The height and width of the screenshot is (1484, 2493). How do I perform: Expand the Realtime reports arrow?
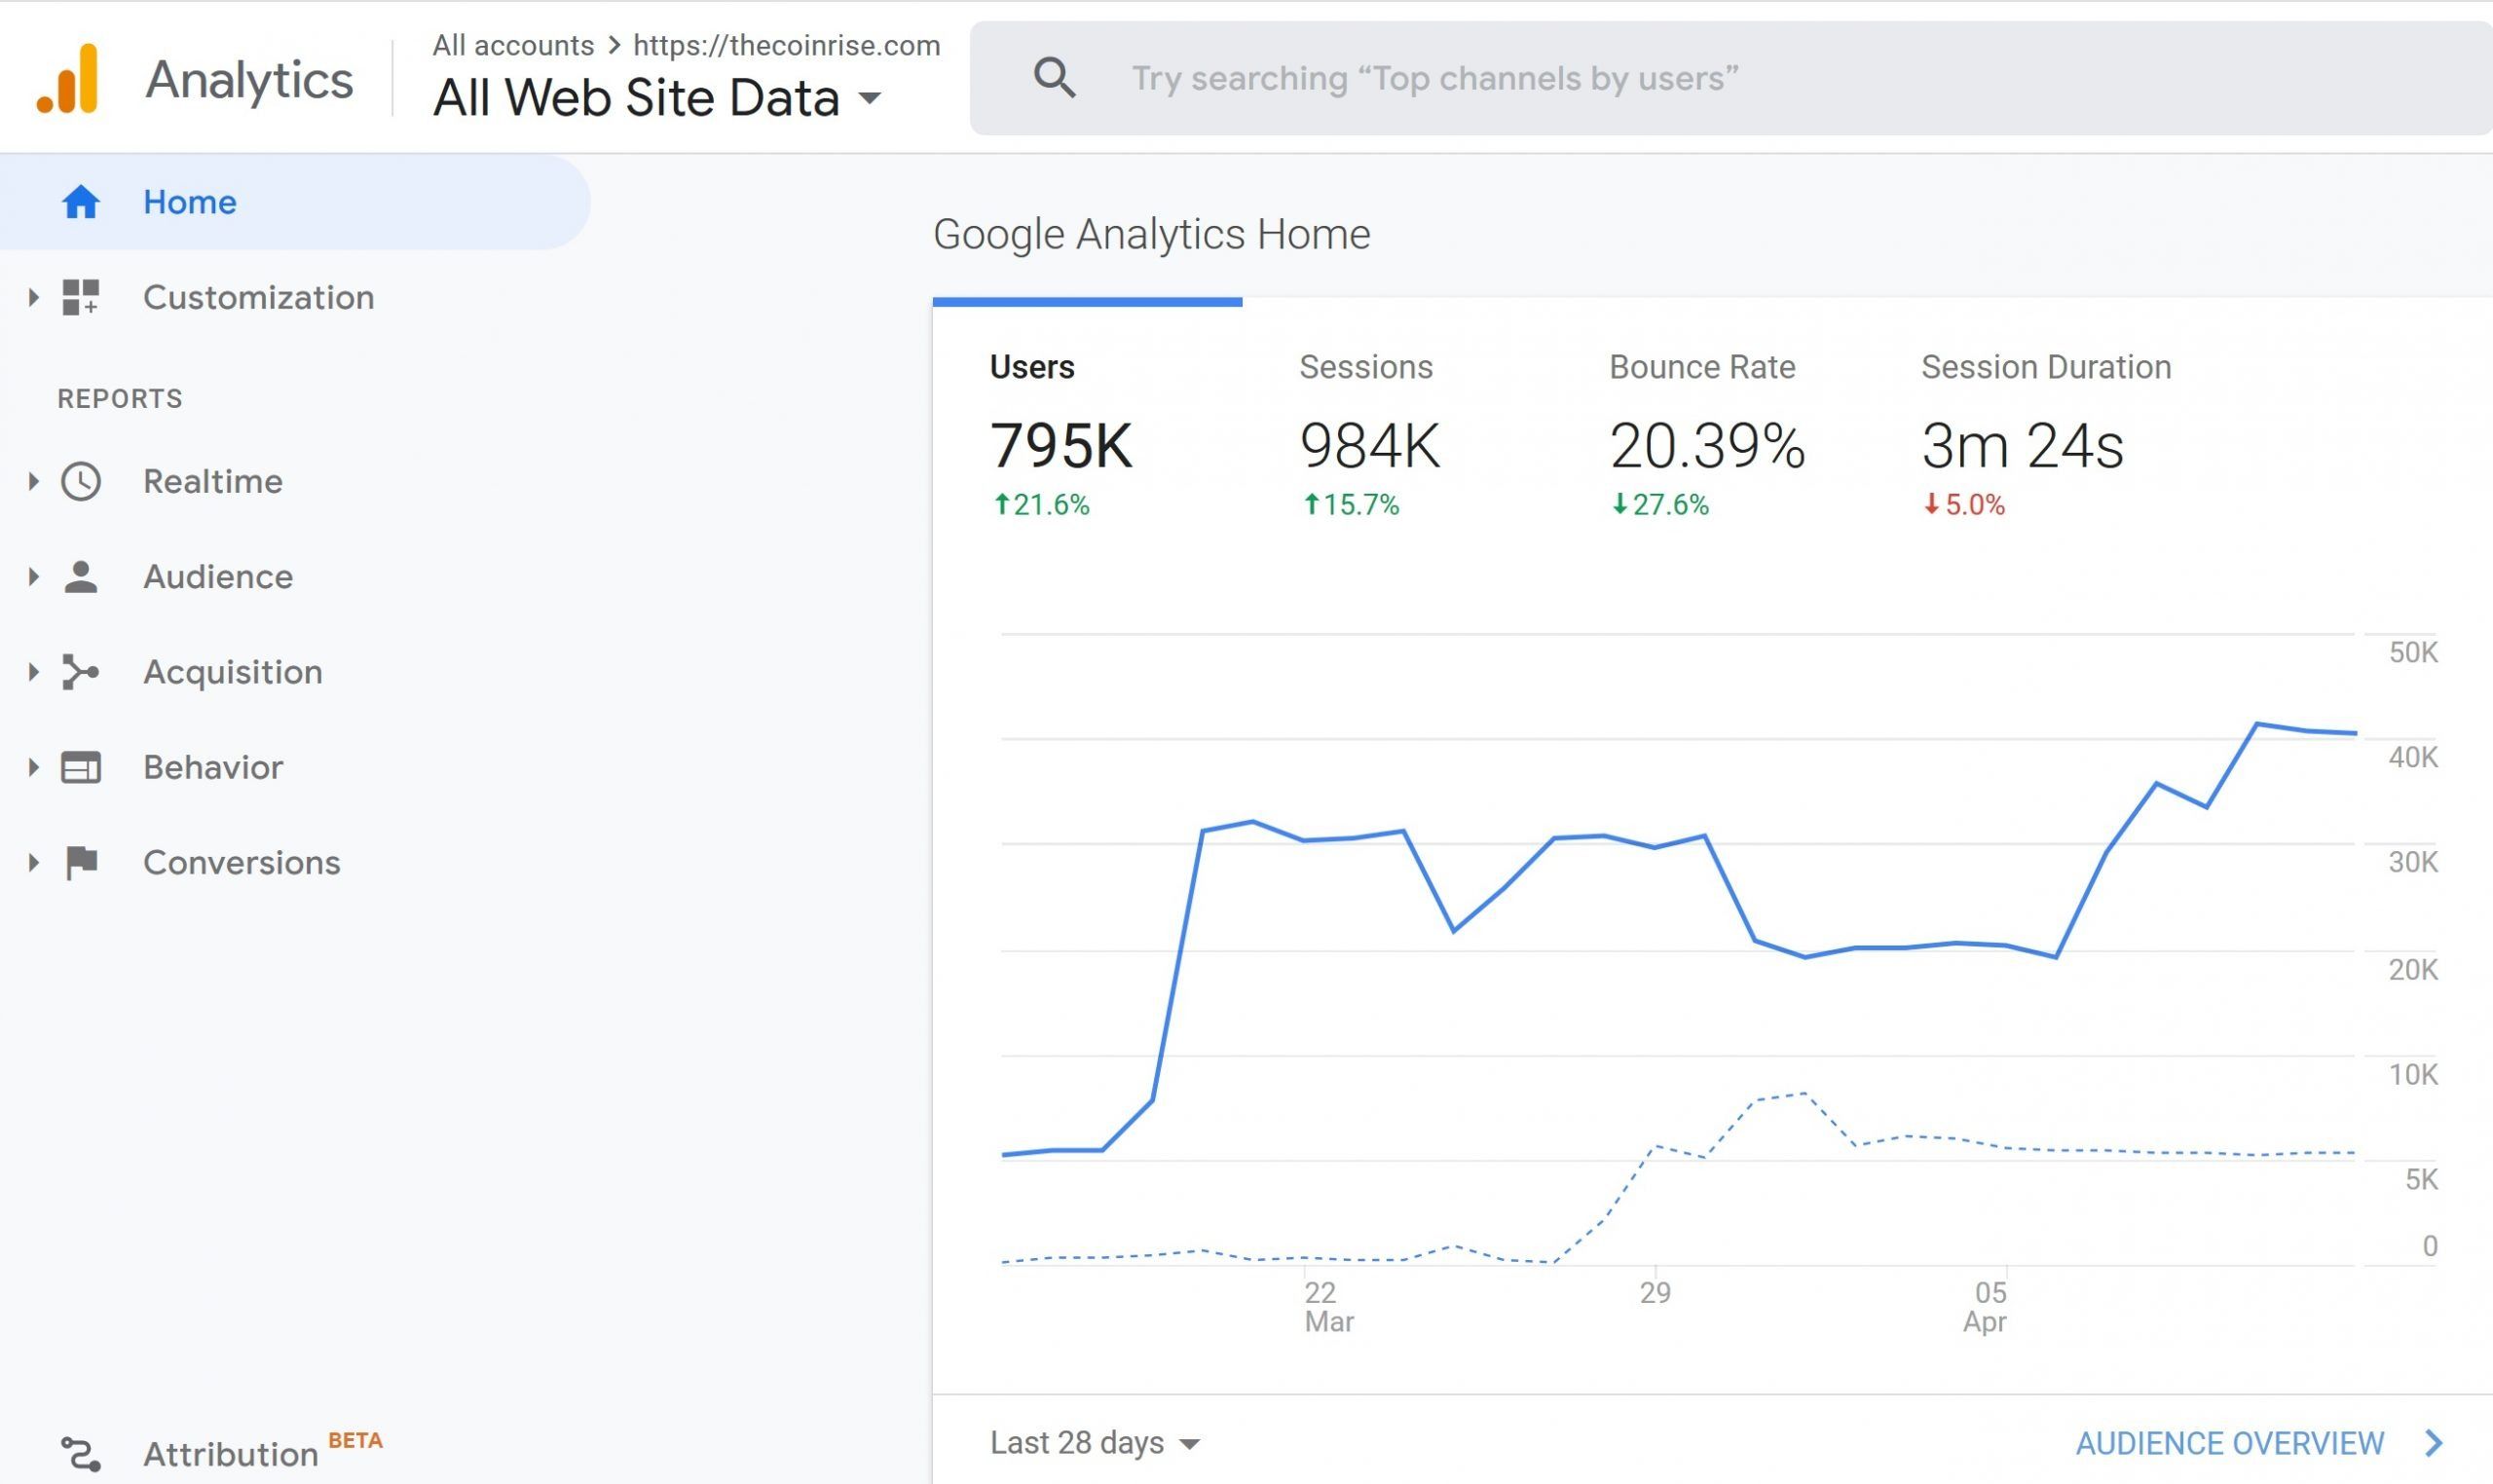click(33, 481)
